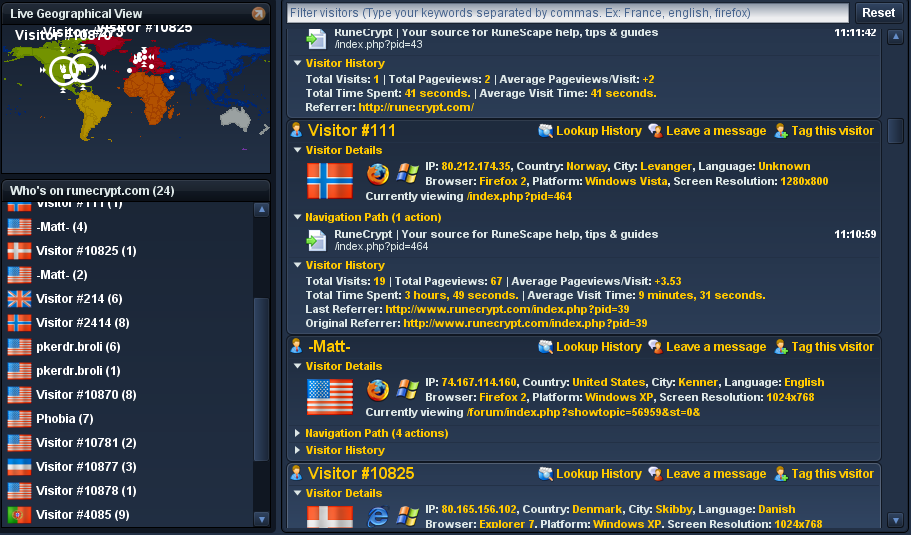
Task: Expand Navigation Path (4 actions) for -Matt-
Action: tap(297, 433)
